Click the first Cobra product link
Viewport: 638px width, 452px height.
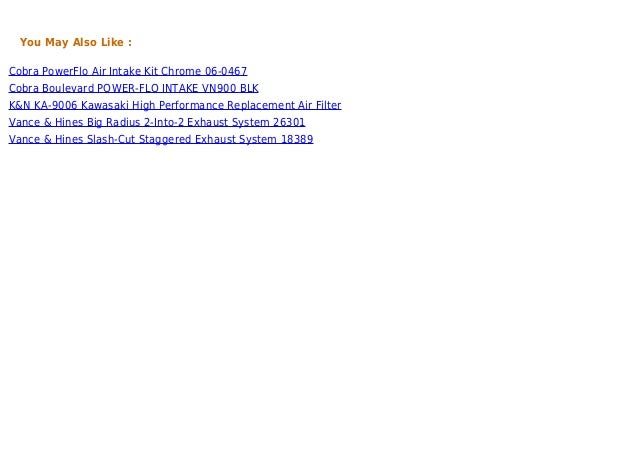(x=128, y=71)
